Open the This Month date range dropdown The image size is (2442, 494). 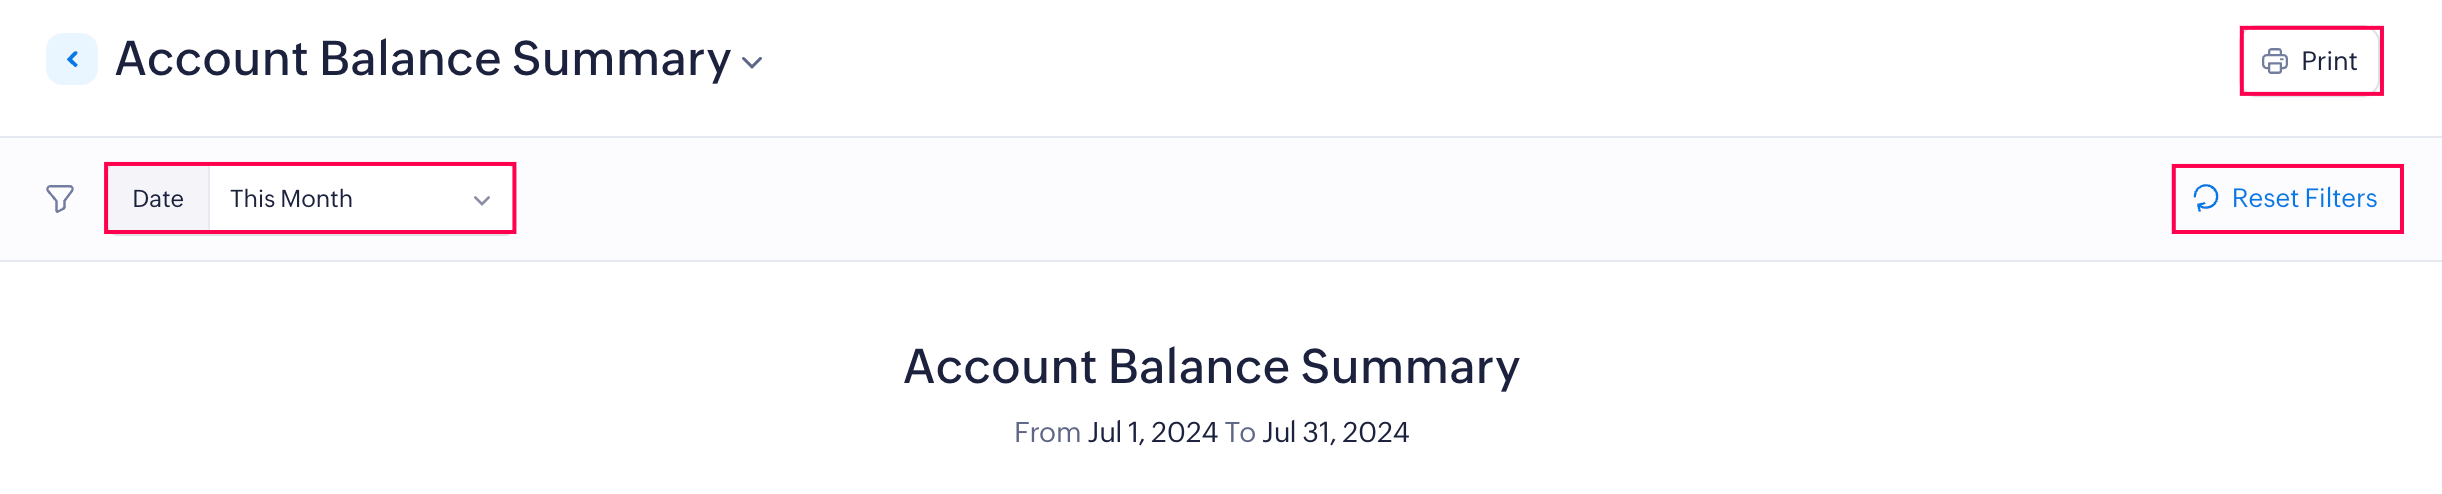tap(360, 198)
